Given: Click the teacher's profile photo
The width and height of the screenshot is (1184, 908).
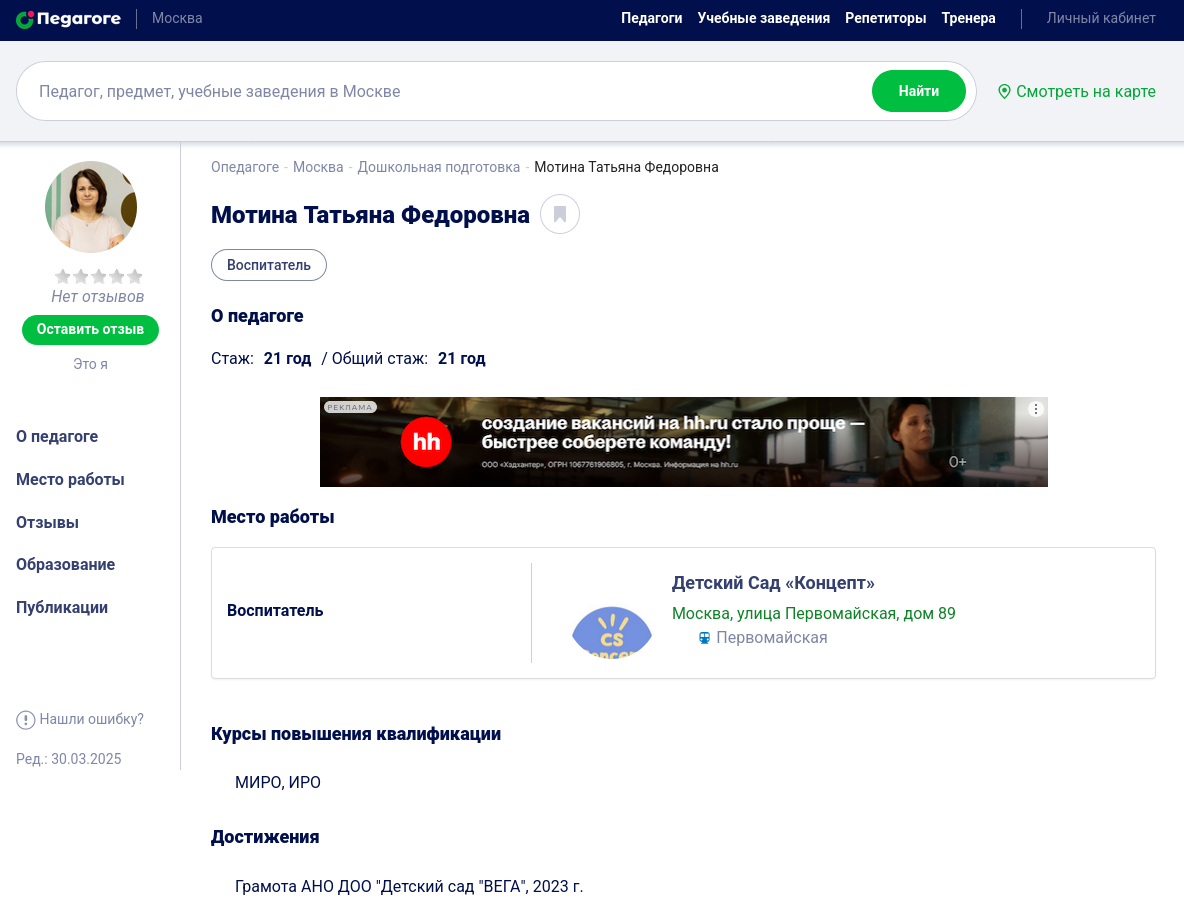Looking at the screenshot, I should pyautogui.click(x=90, y=207).
